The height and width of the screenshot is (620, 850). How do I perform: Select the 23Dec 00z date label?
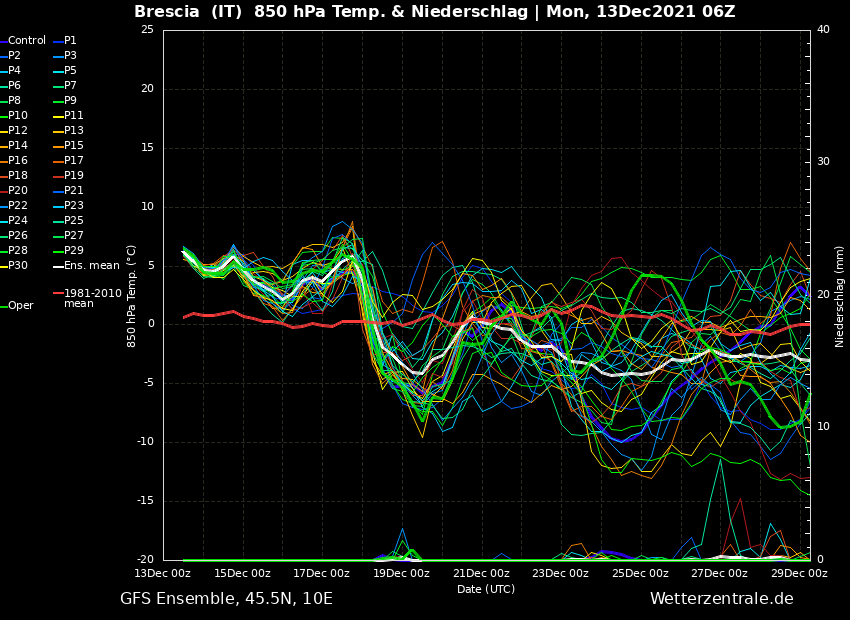tap(561, 573)
